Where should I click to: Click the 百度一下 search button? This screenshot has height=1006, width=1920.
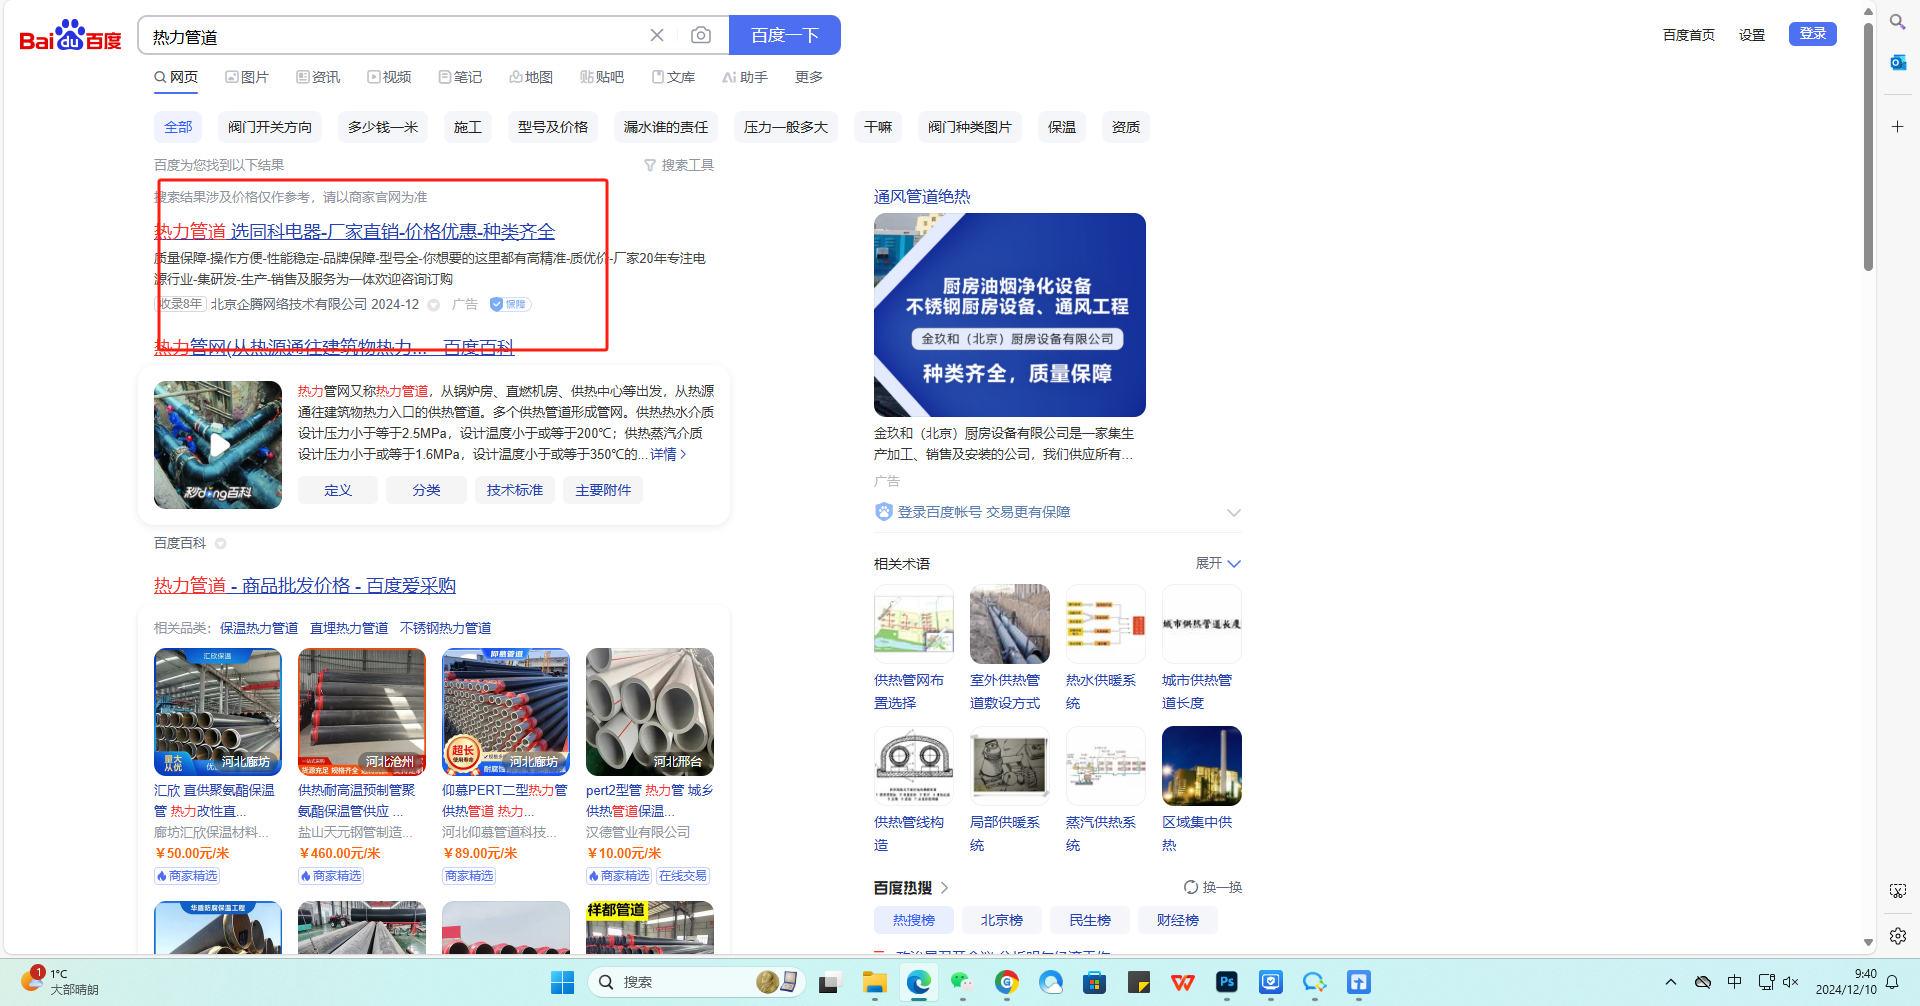pyautogui.click(x=785, y=35)
